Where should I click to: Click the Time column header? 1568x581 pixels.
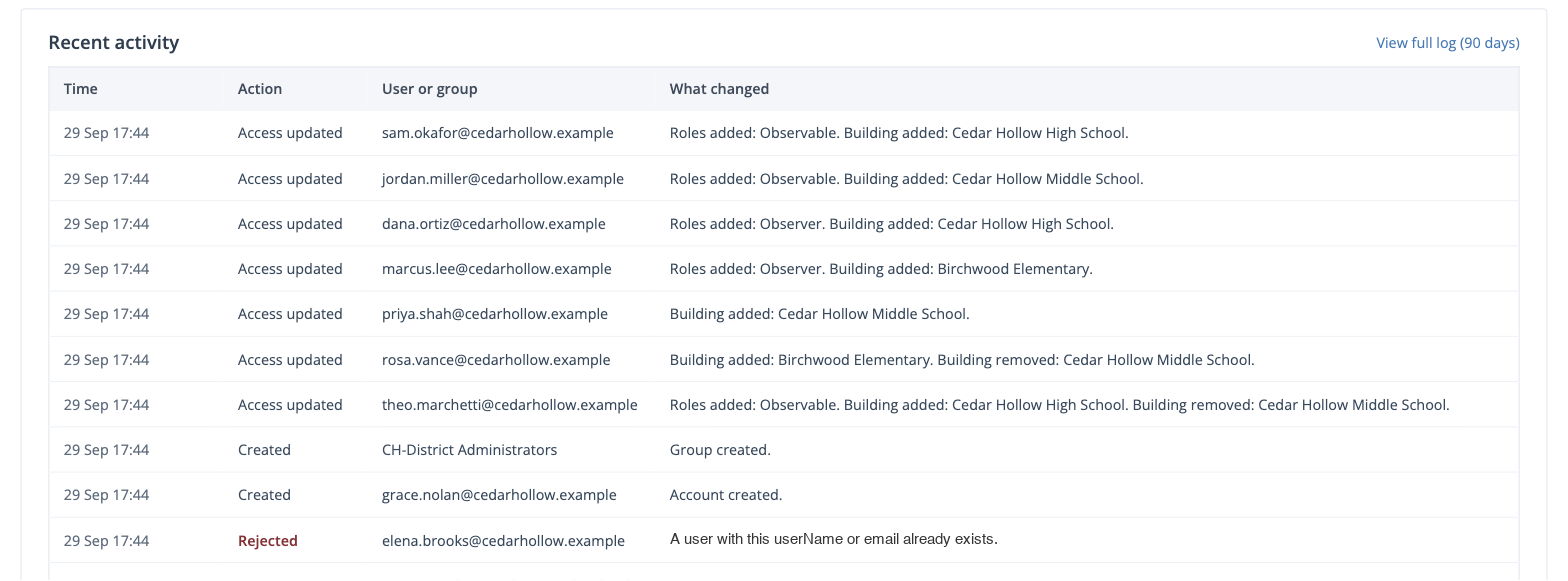click(81, 89)
